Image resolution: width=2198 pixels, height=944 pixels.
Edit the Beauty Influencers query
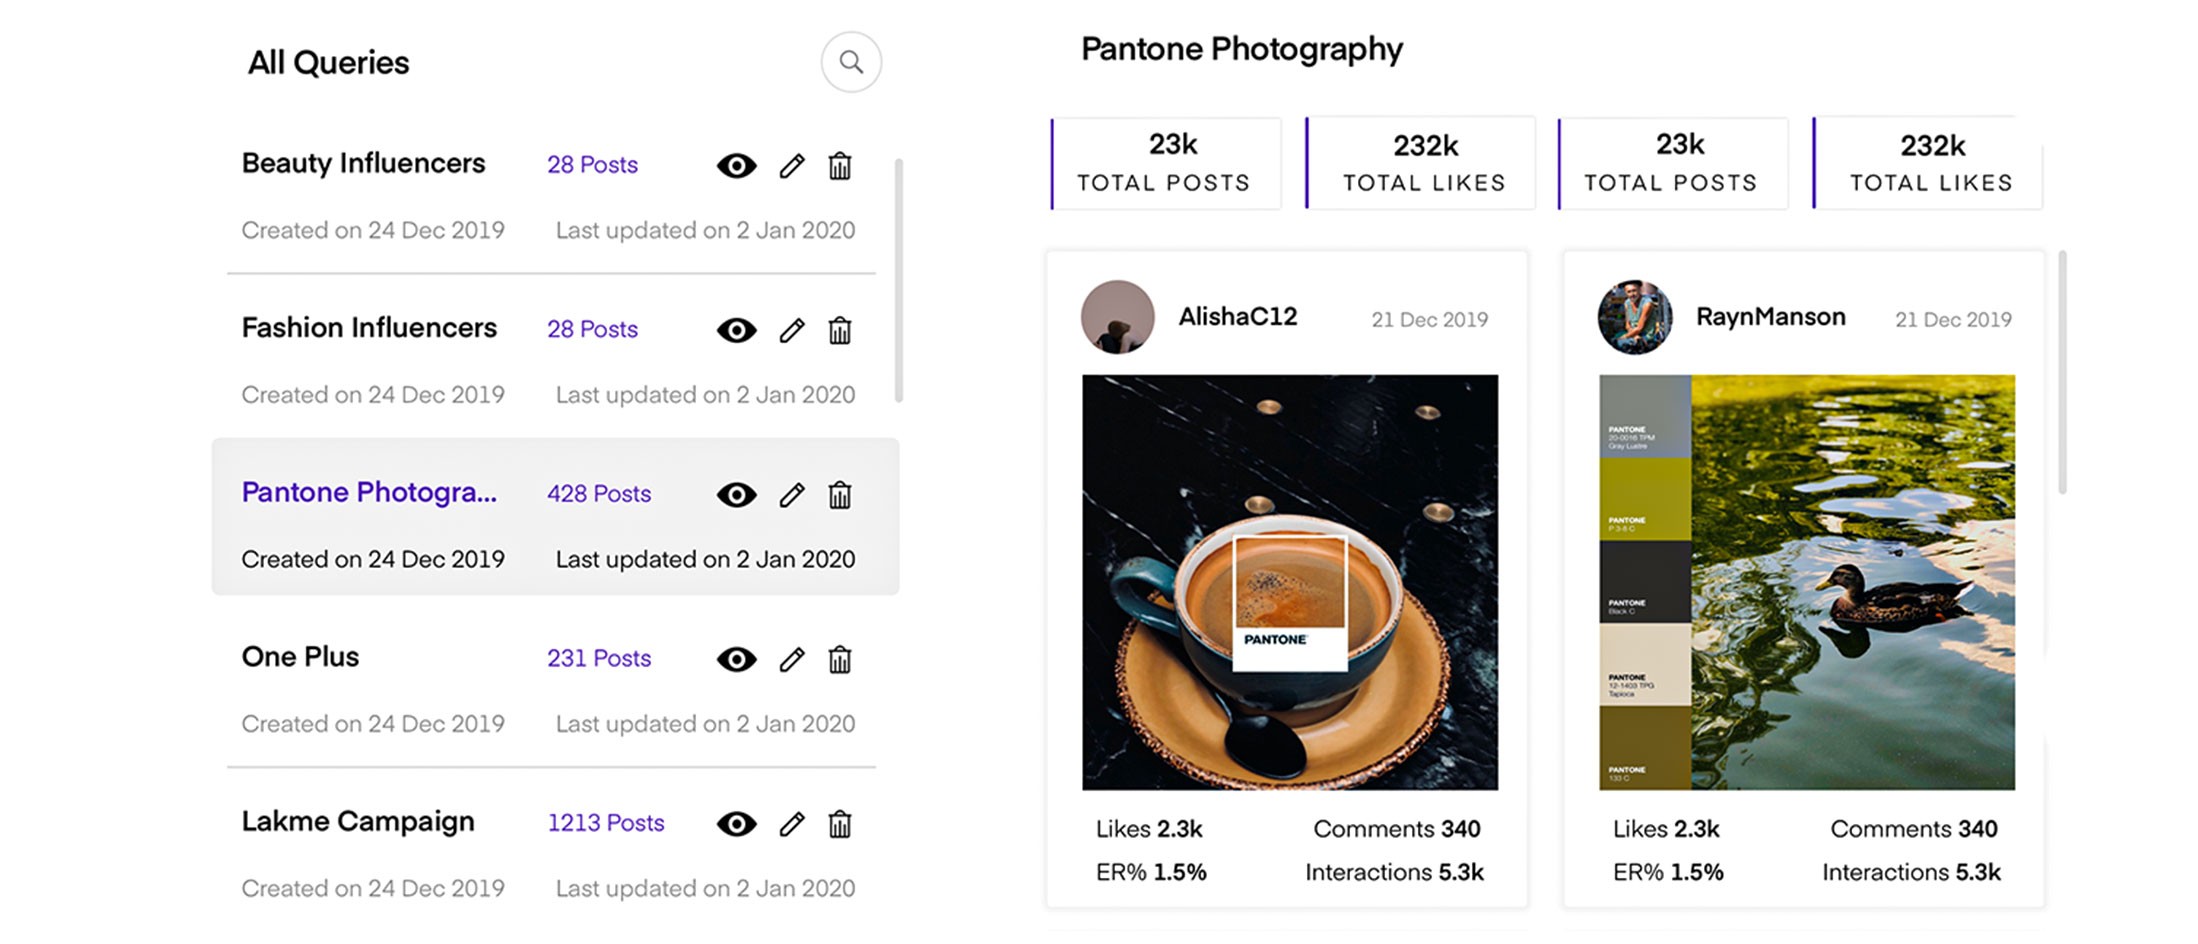pyautogui.click(x=792, y=166)
